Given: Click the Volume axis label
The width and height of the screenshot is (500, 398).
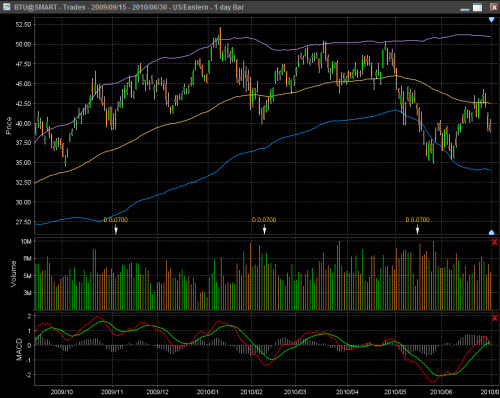Looking at the screenshot, I should pos(13,274).
